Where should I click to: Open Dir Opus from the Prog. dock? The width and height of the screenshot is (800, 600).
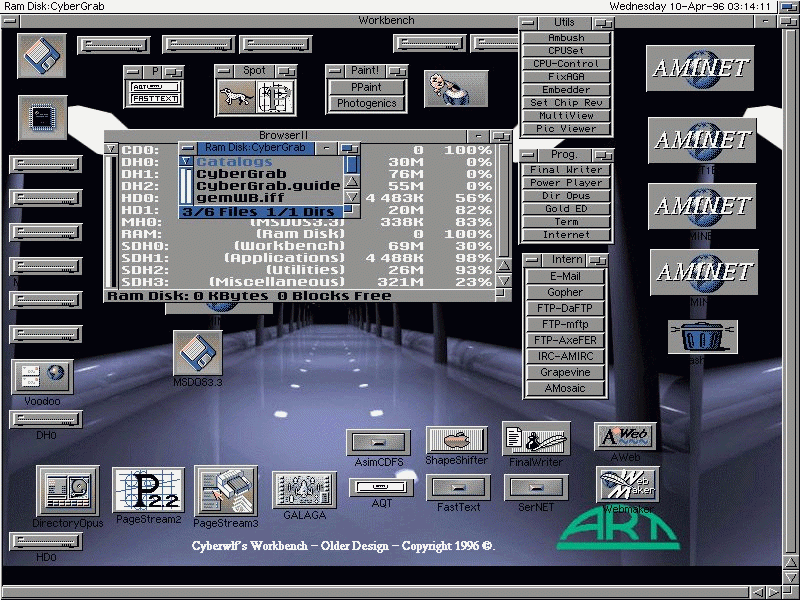pyautogui.click(x=566, y=195)
